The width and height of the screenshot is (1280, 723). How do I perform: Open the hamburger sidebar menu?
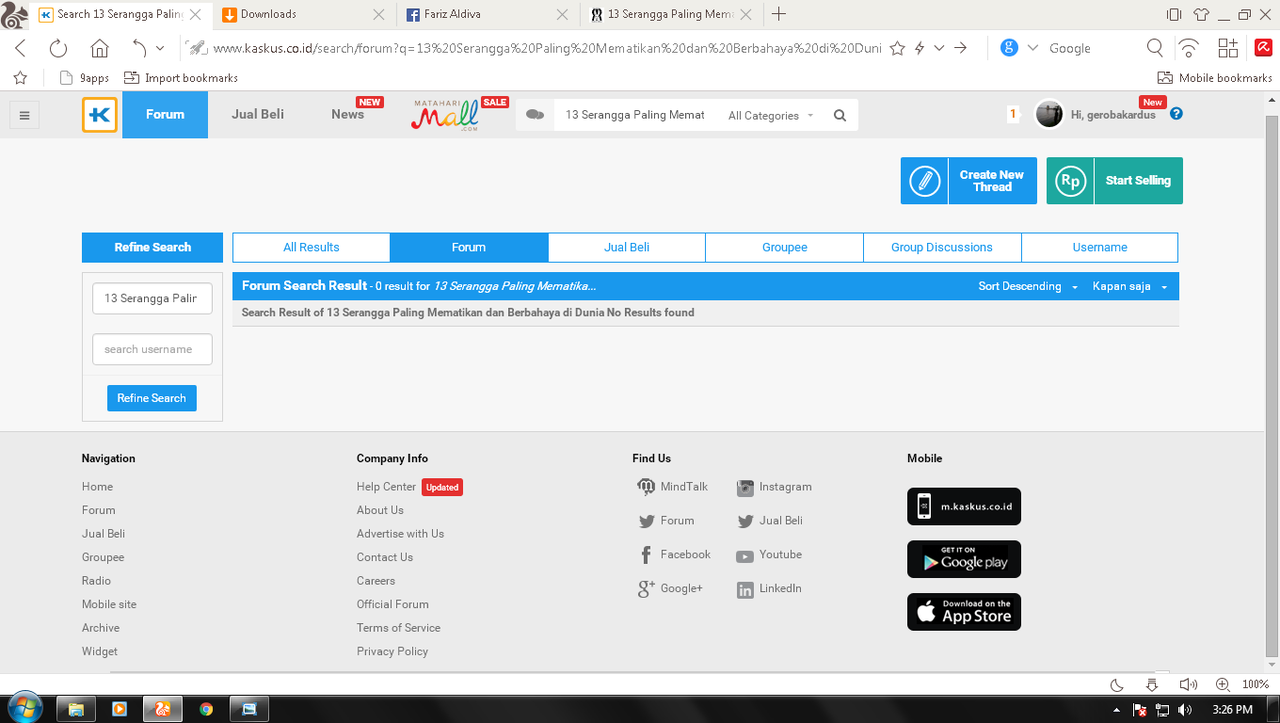click(x=25, y=115)
